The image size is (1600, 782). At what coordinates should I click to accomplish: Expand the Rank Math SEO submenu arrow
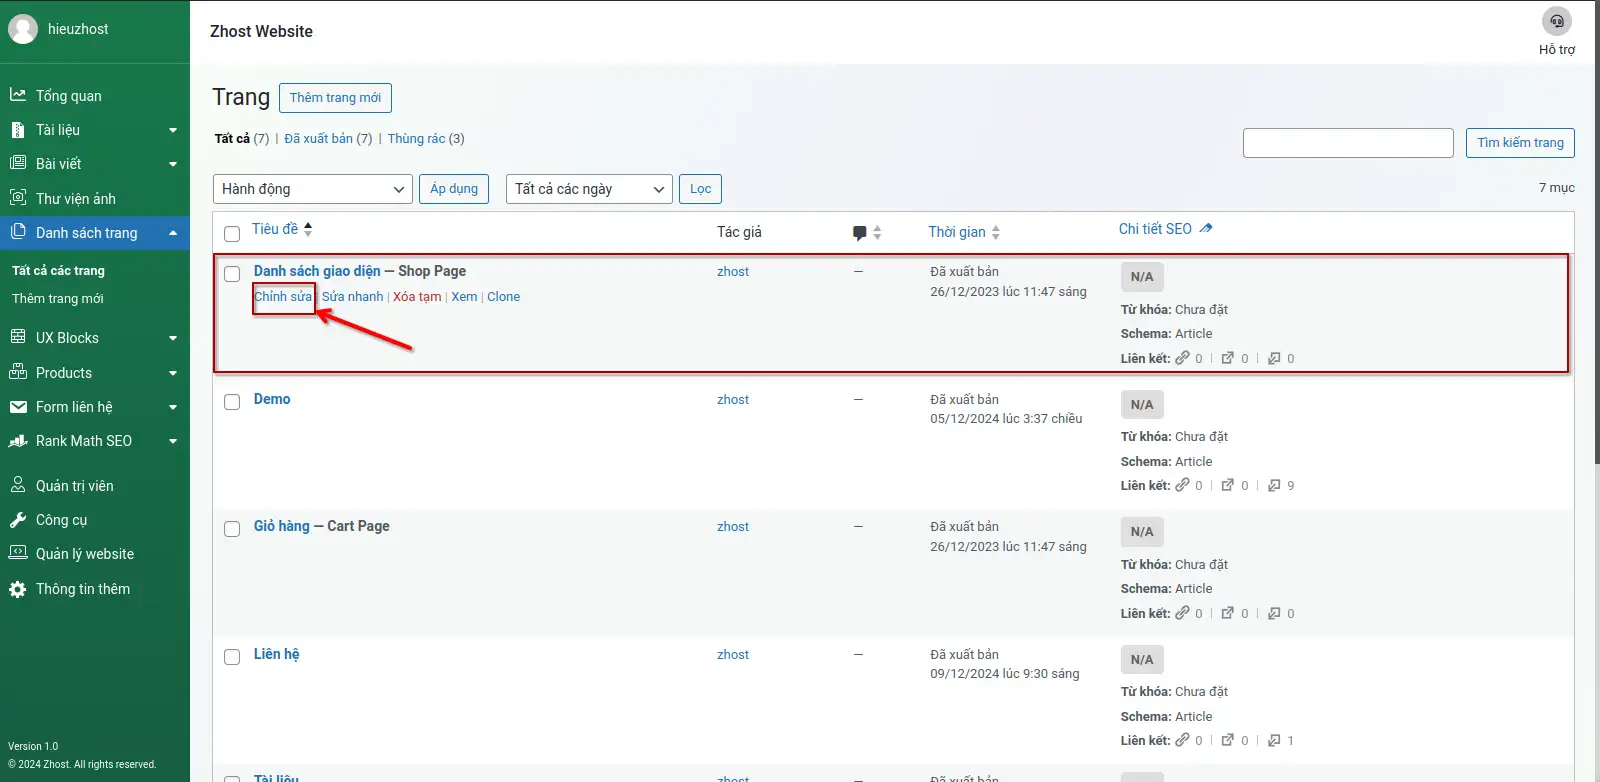173,441
